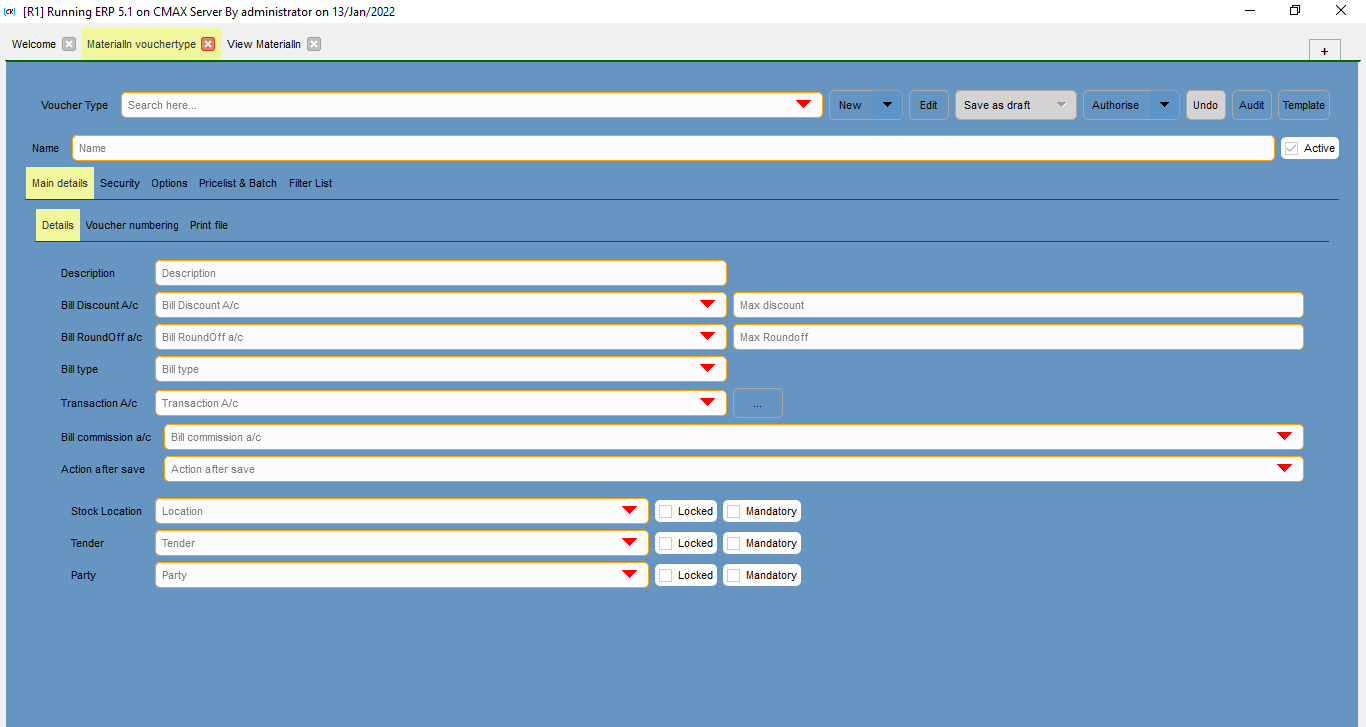
Task: Click the Template button
Action: click(1304, 105)
